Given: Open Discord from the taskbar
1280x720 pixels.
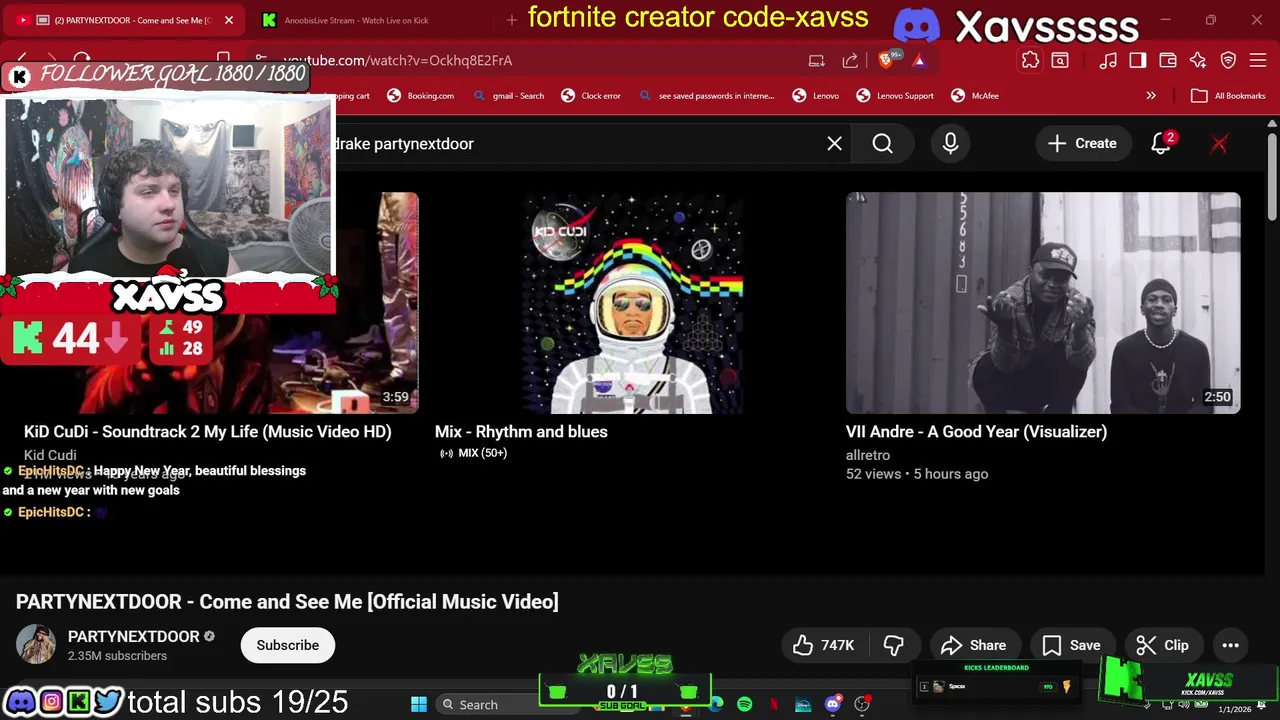Looking at the screenshot, I should (833, 705).
